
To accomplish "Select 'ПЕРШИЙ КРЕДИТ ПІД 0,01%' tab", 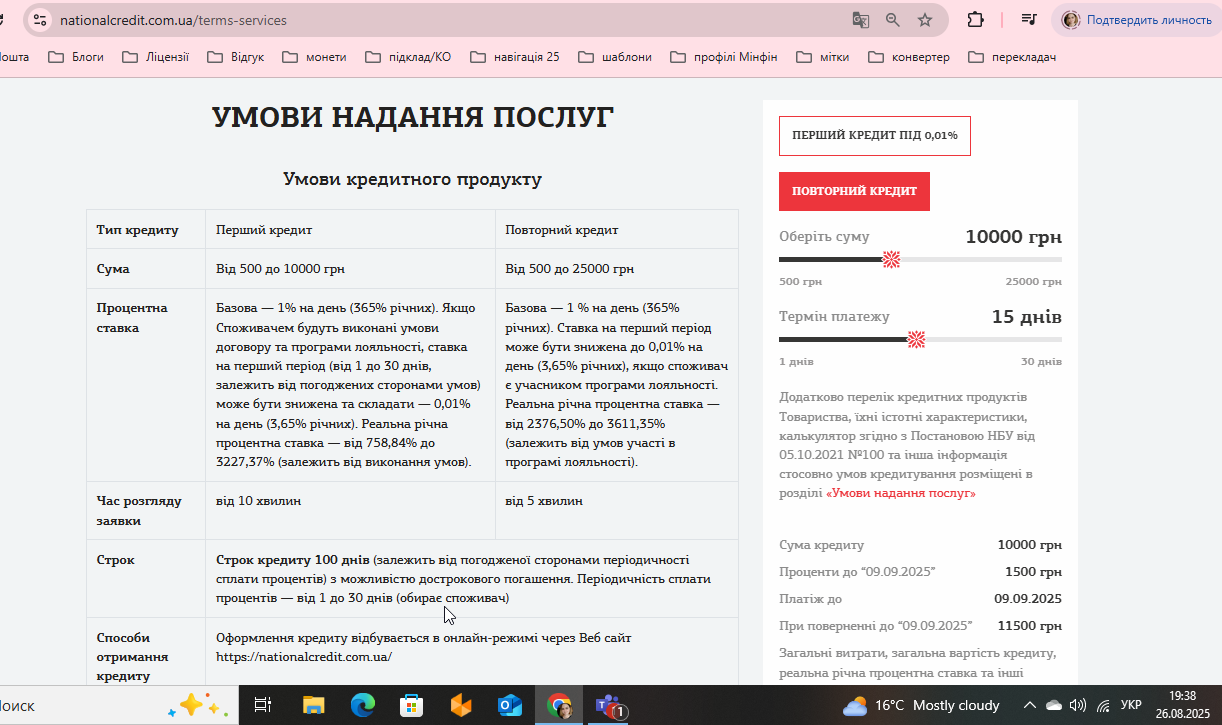I will tap(875, 136).
